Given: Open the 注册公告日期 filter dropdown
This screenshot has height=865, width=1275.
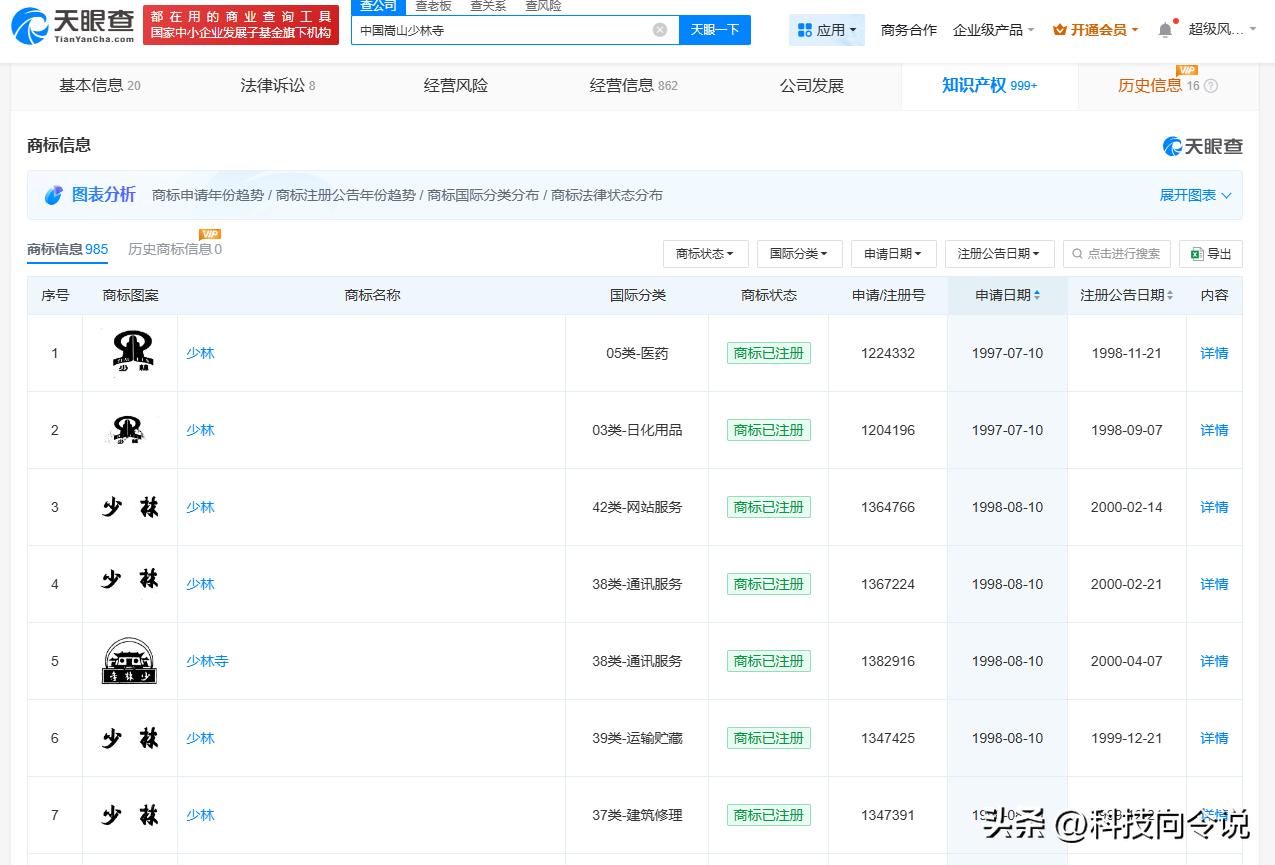Looking at the screenshot, I should tap(999, 254).
